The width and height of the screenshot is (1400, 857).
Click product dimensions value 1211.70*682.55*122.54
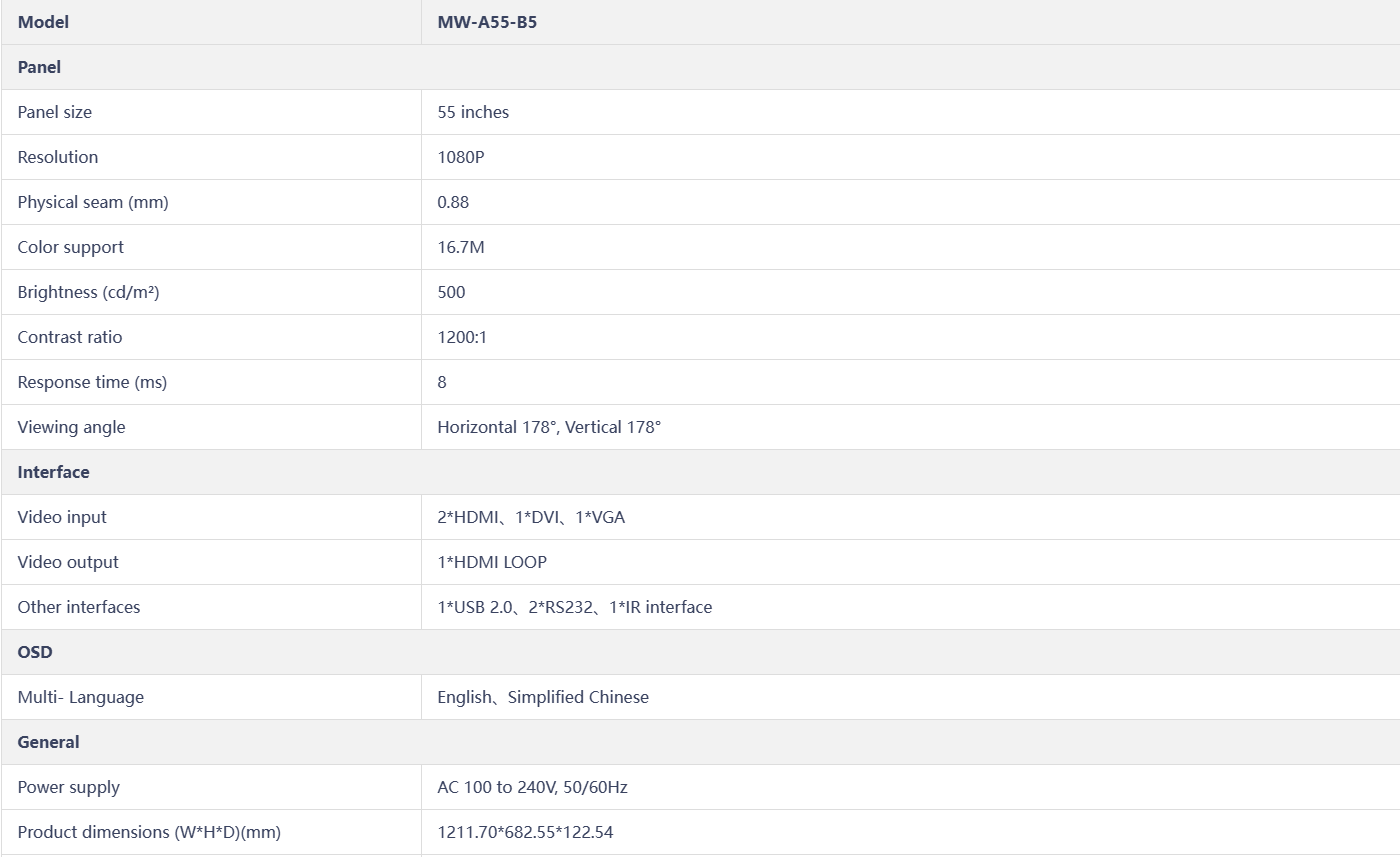pyautogui.click(x=525, y=832)
